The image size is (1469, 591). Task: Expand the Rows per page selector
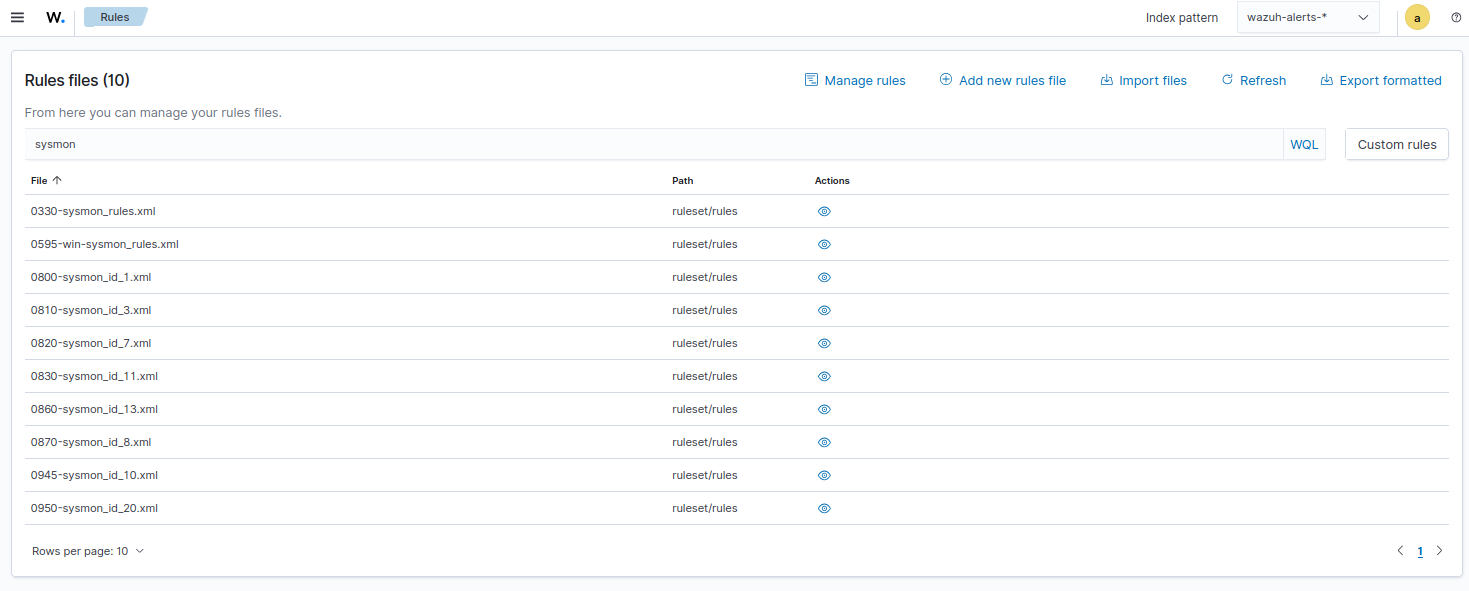88,551
